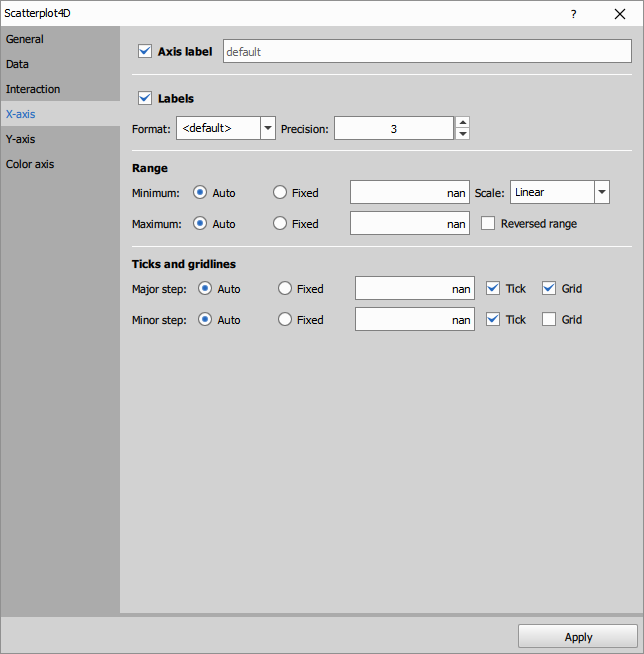Viewport: 644px width, 654px height.
Task: Open the General settings page
Action: (x=60, y=39)
